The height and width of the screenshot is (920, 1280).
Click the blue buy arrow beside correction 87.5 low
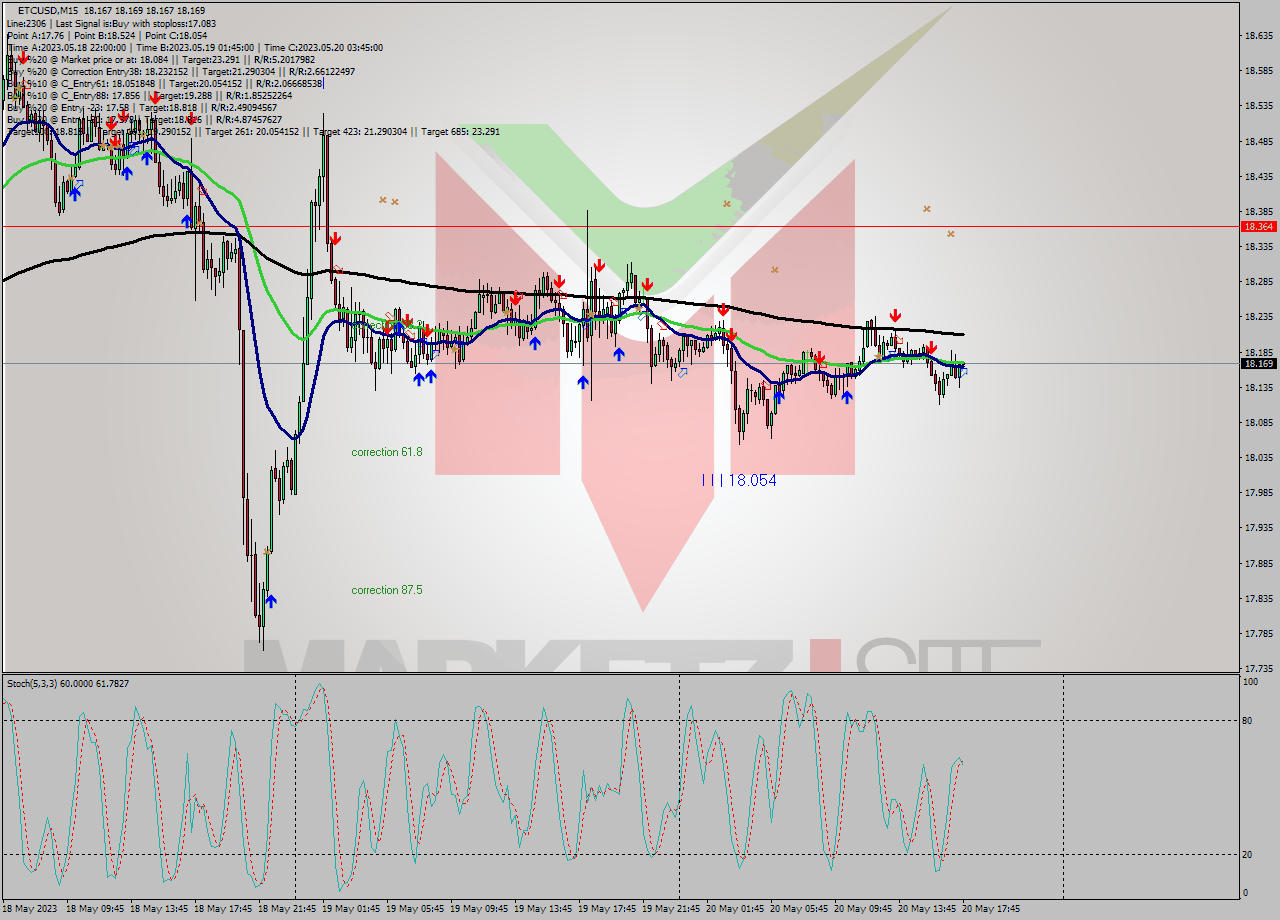271,601
